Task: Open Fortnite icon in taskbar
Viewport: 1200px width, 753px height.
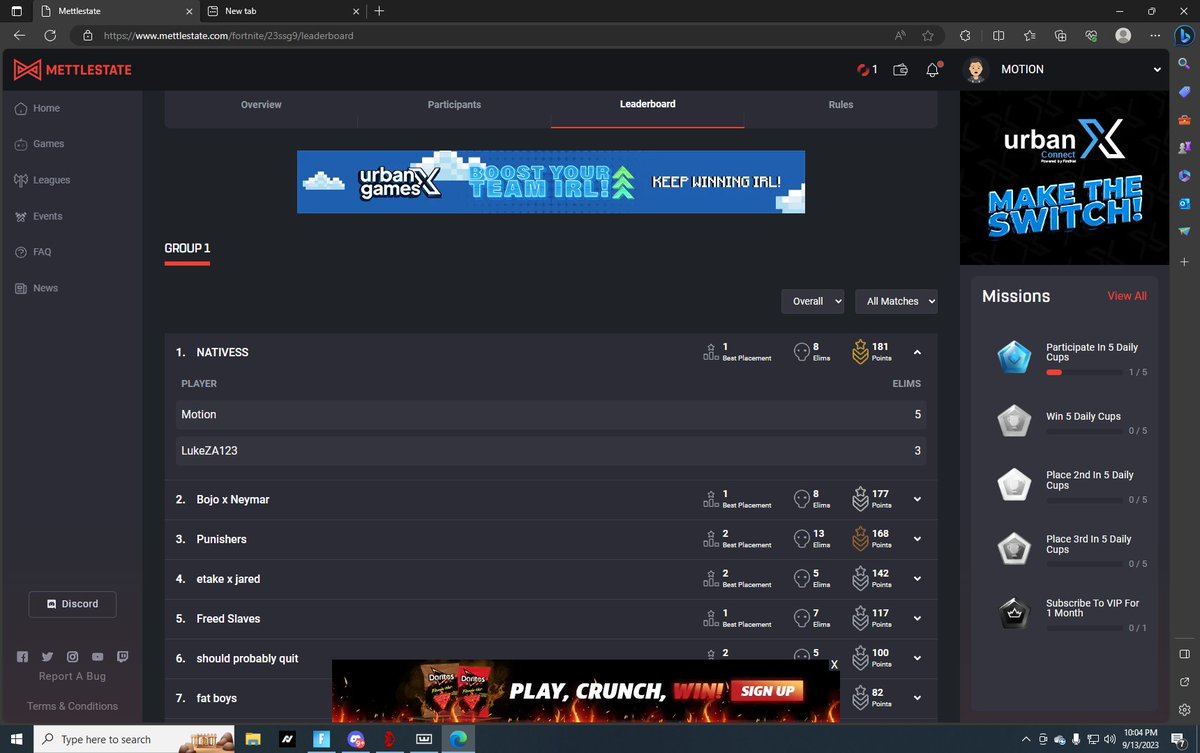Action: (x=322, y=739)
